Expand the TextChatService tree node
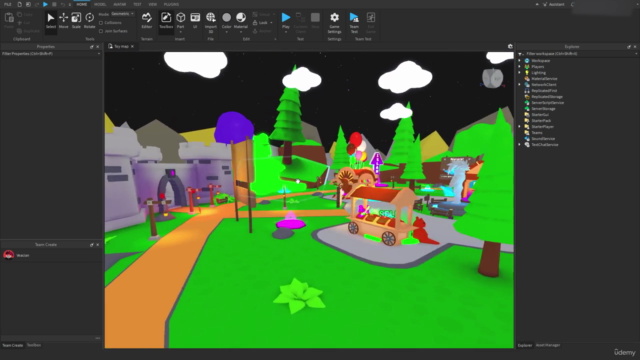The image size is (640, 360). (520, 144)
